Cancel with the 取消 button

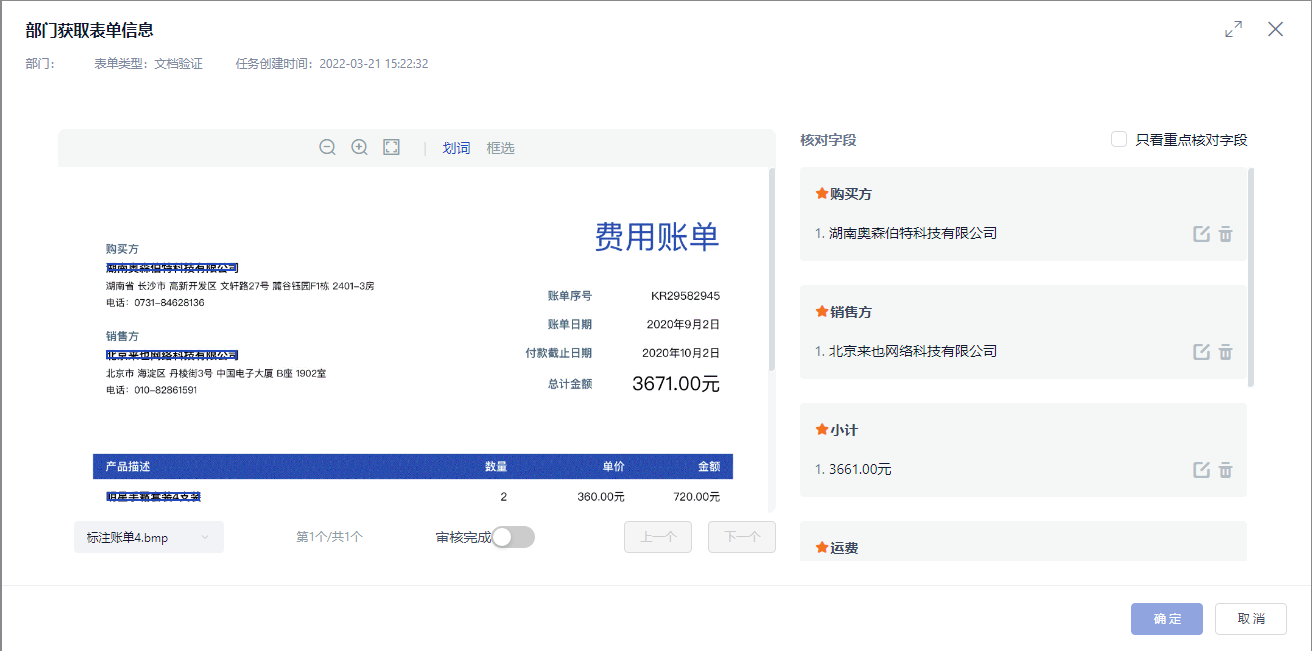[x=1251, y=619]
